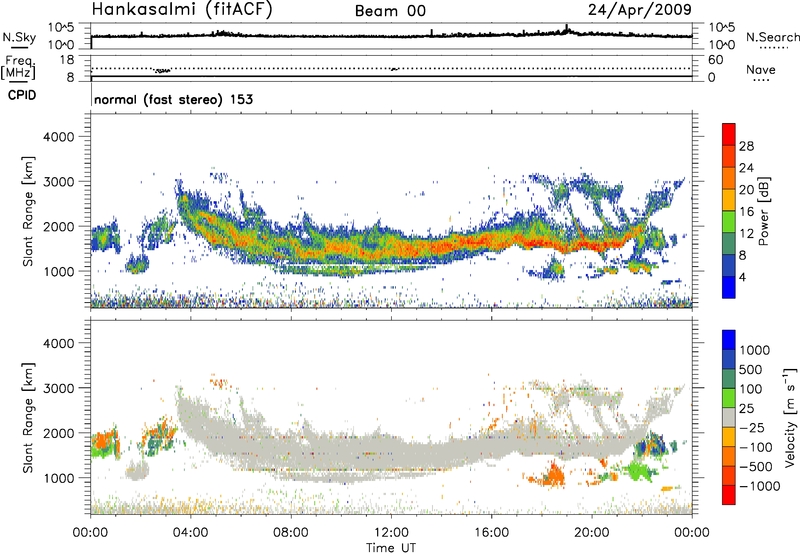Viewport: 800px width, 554px height.
Task: Click the '08:00' time axis label
Action: pyautogui.click(x=290, y=533)
